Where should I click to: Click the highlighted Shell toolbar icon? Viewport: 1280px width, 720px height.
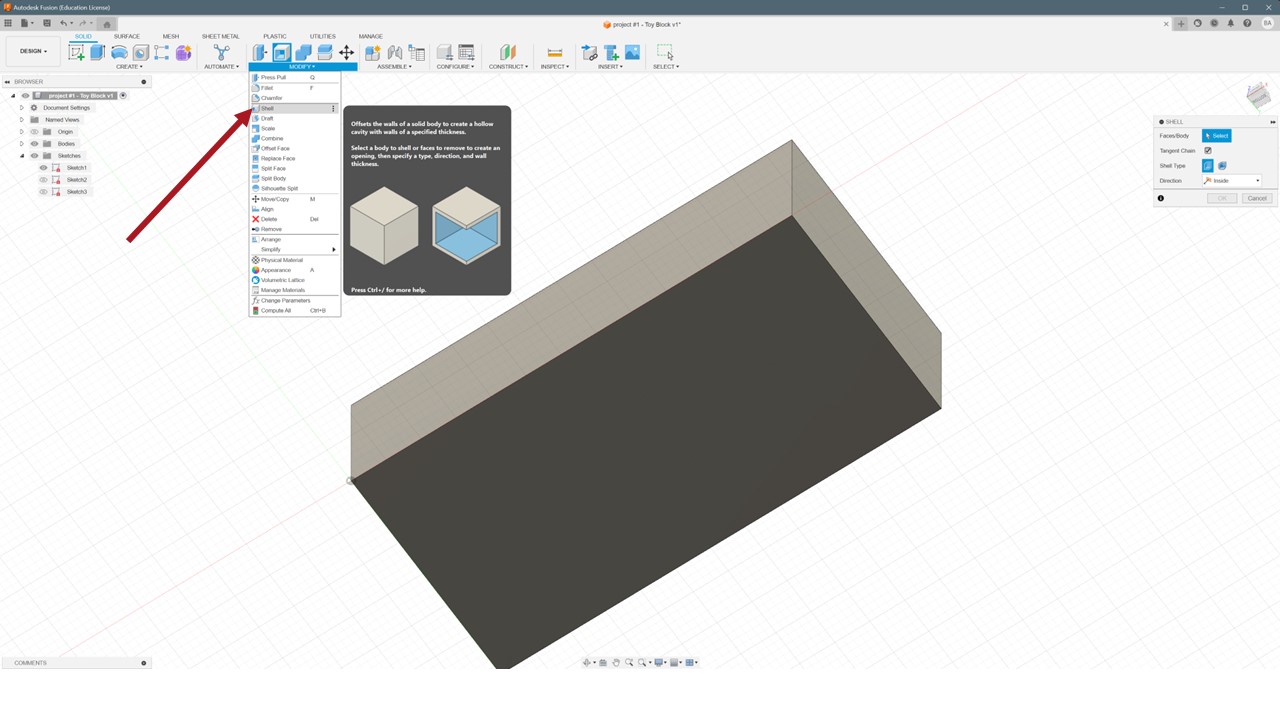[282, 52]
